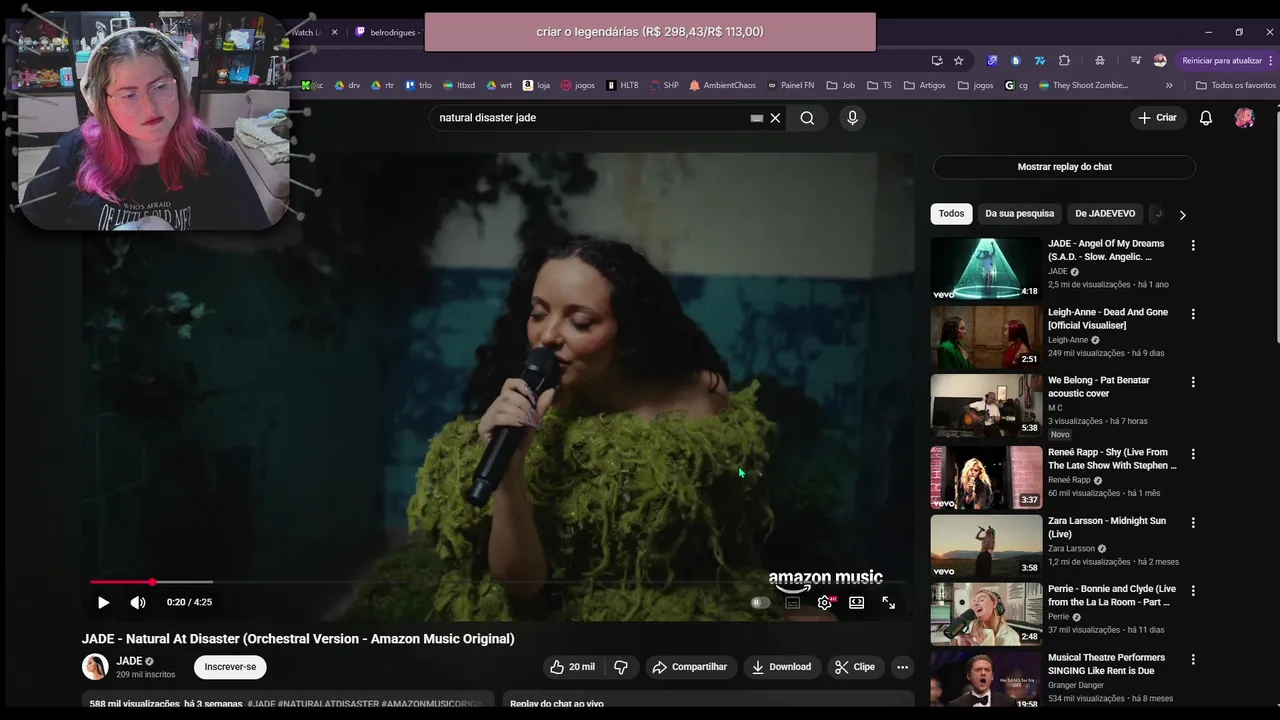
Task: Open the Criar create menu
Action: coord(1157,118)
